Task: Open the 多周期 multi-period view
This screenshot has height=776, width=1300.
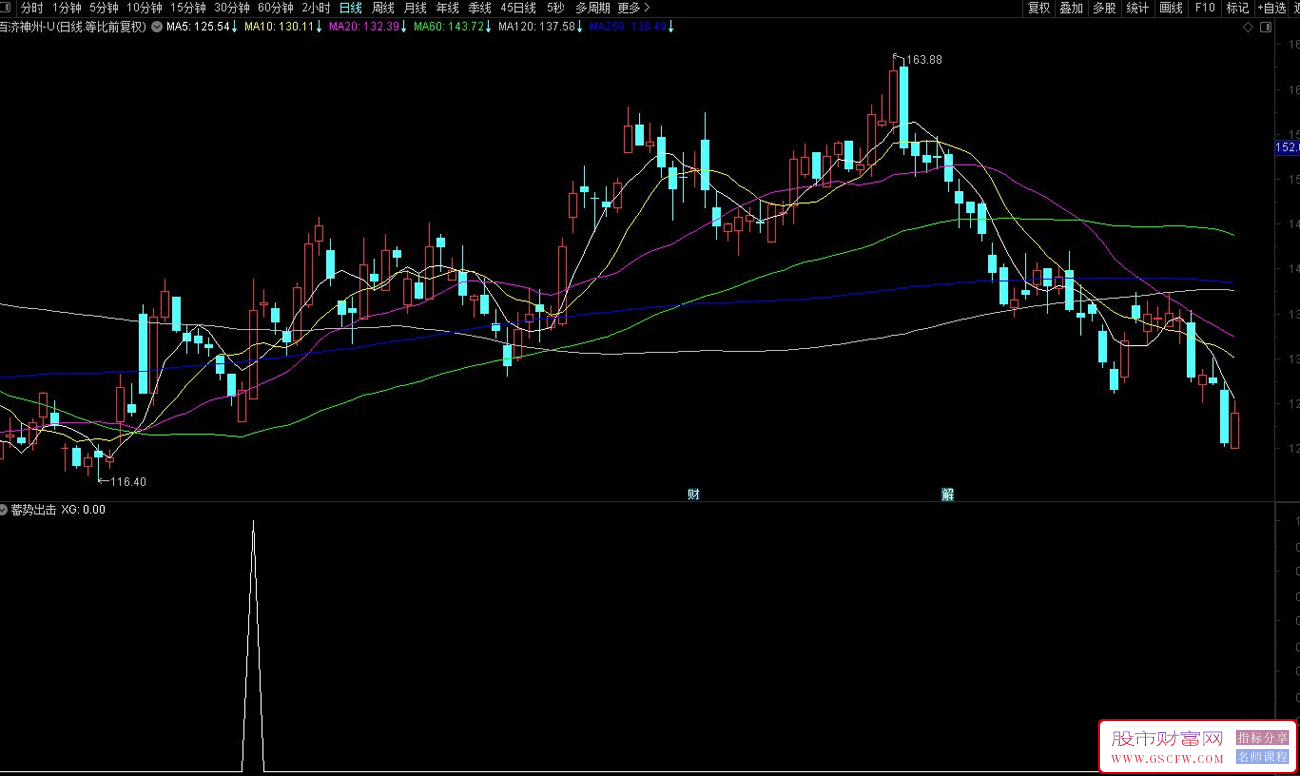Action: 592,8
